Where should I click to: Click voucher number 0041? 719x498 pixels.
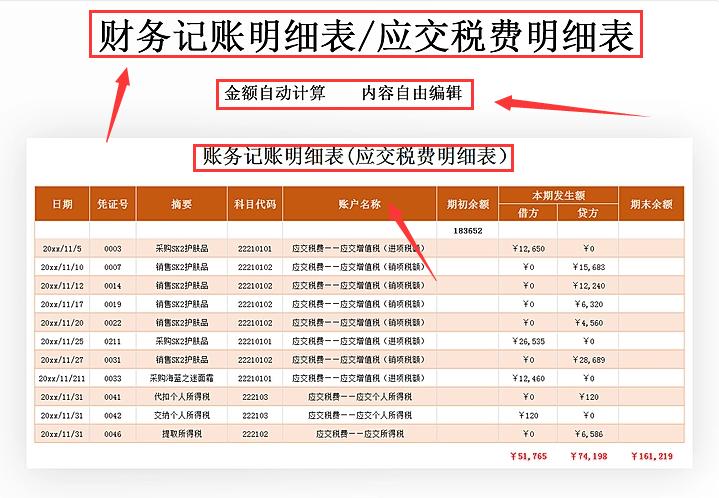pos(112,397)
